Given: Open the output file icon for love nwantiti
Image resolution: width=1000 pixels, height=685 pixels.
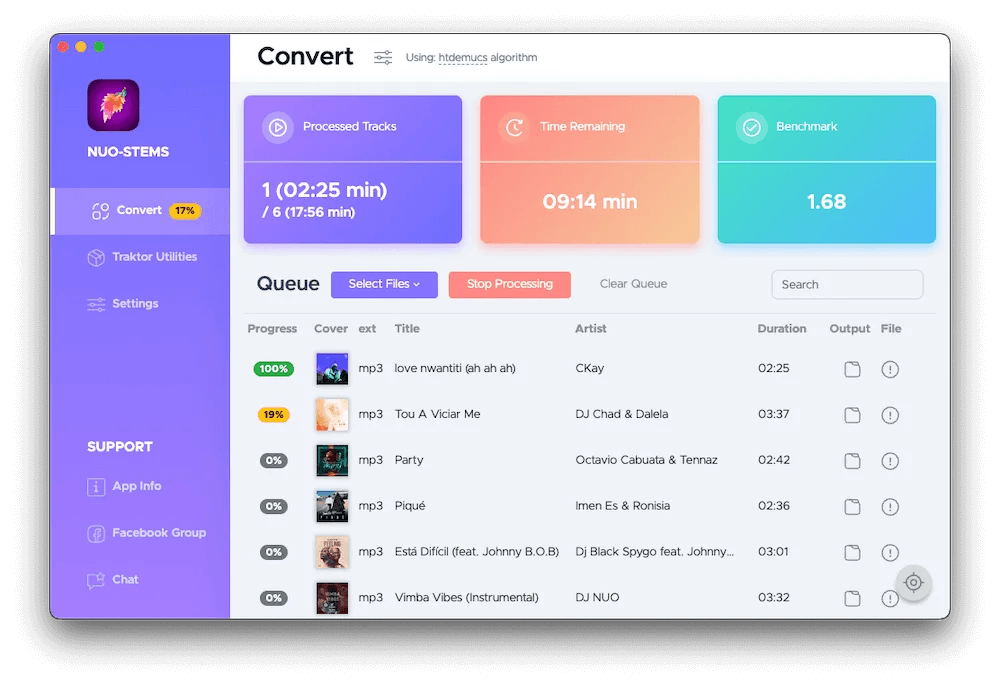Looking at the screenshot, I should click(852, 369).
